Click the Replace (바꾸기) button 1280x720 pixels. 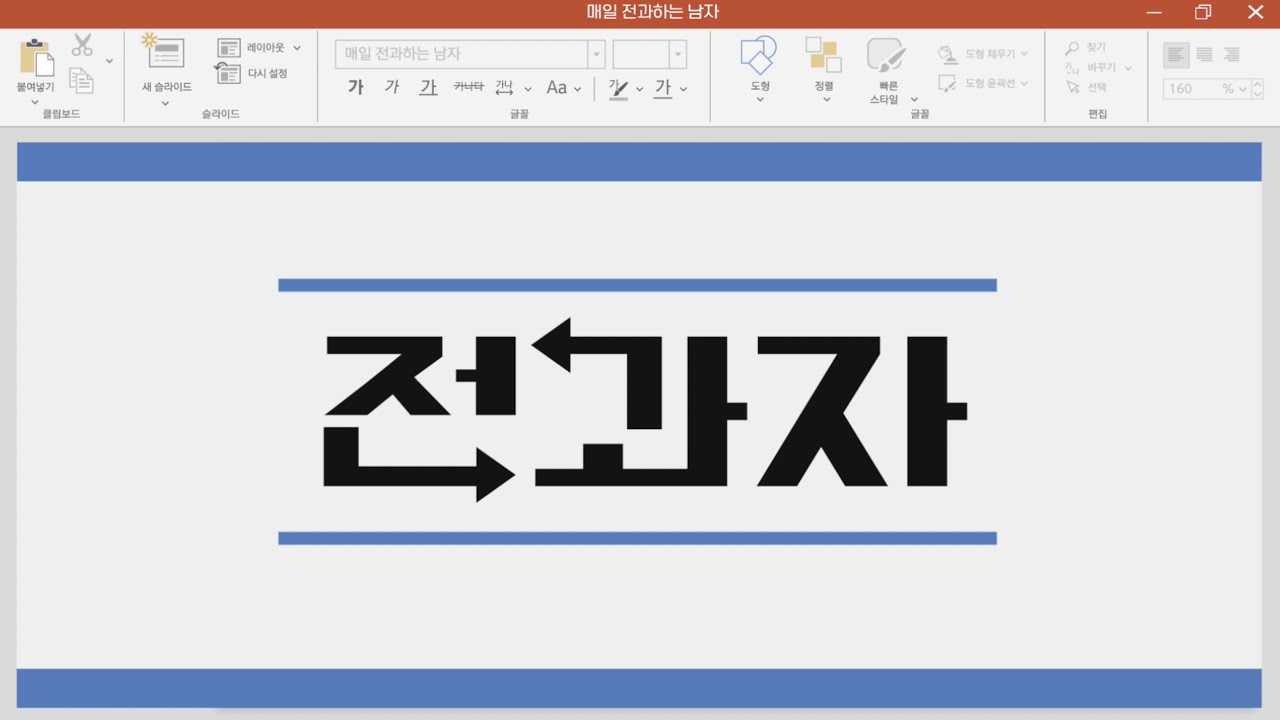pyautogui.click(x=1098, y=68)
